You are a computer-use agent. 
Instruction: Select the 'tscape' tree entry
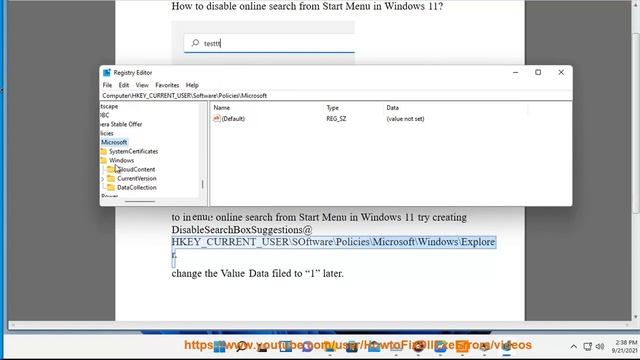click(x=109, y=106)
